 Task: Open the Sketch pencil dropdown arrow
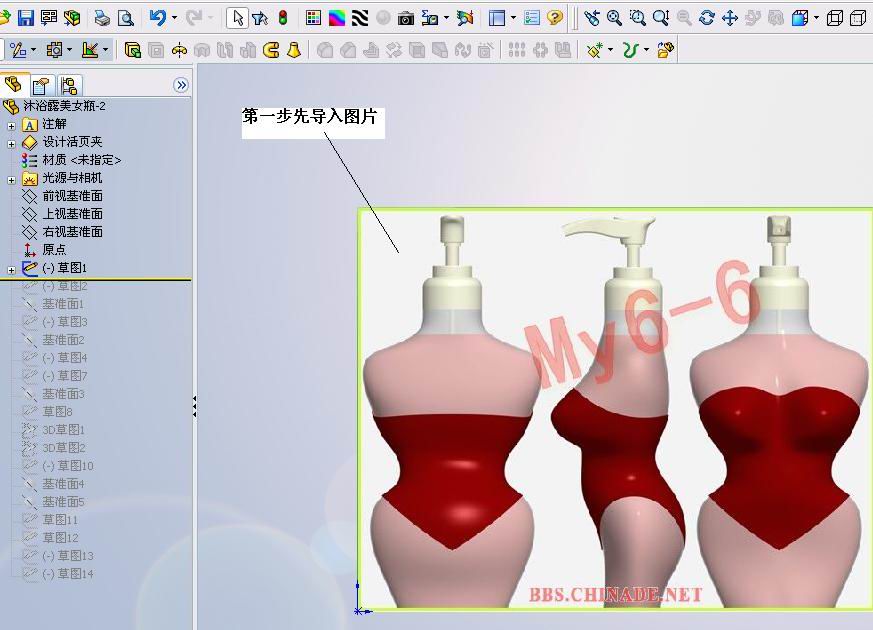click(34, 50)
